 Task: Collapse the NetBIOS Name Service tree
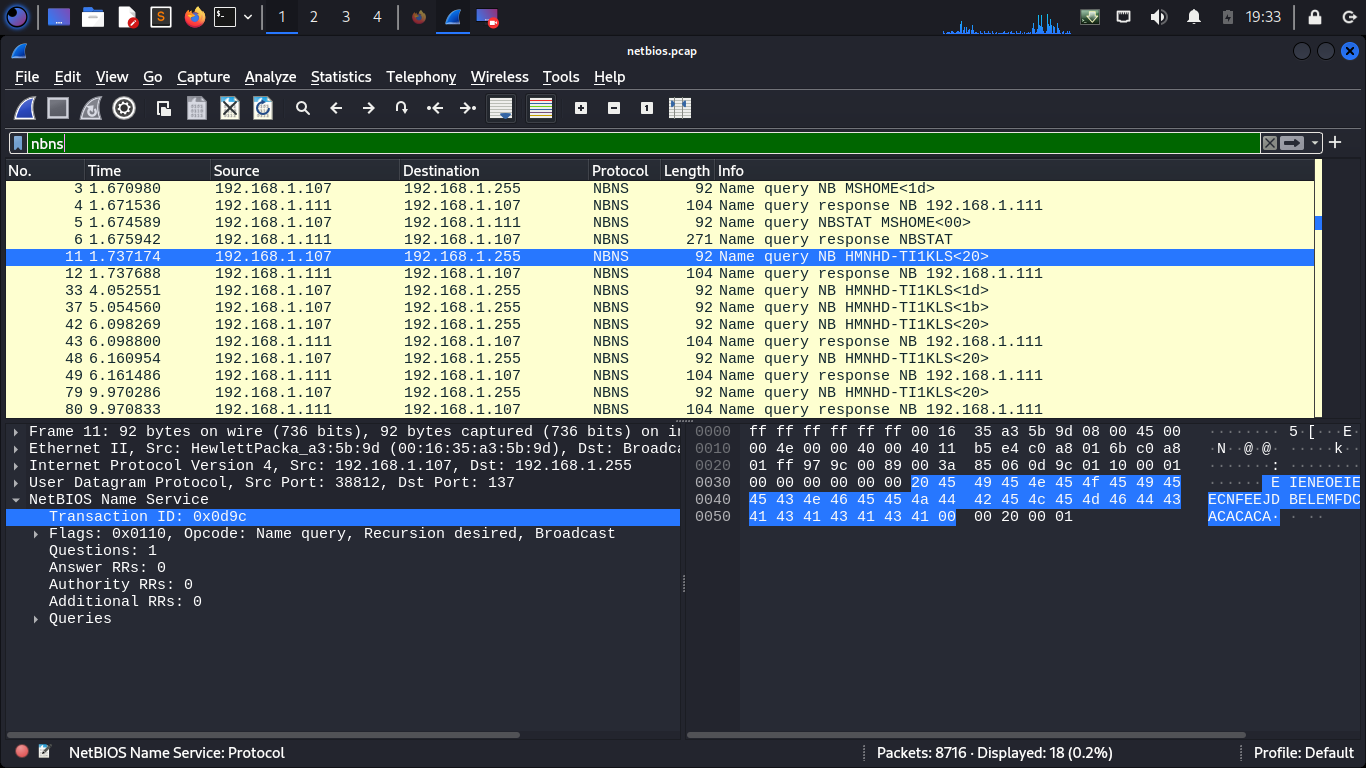[16, 500]
